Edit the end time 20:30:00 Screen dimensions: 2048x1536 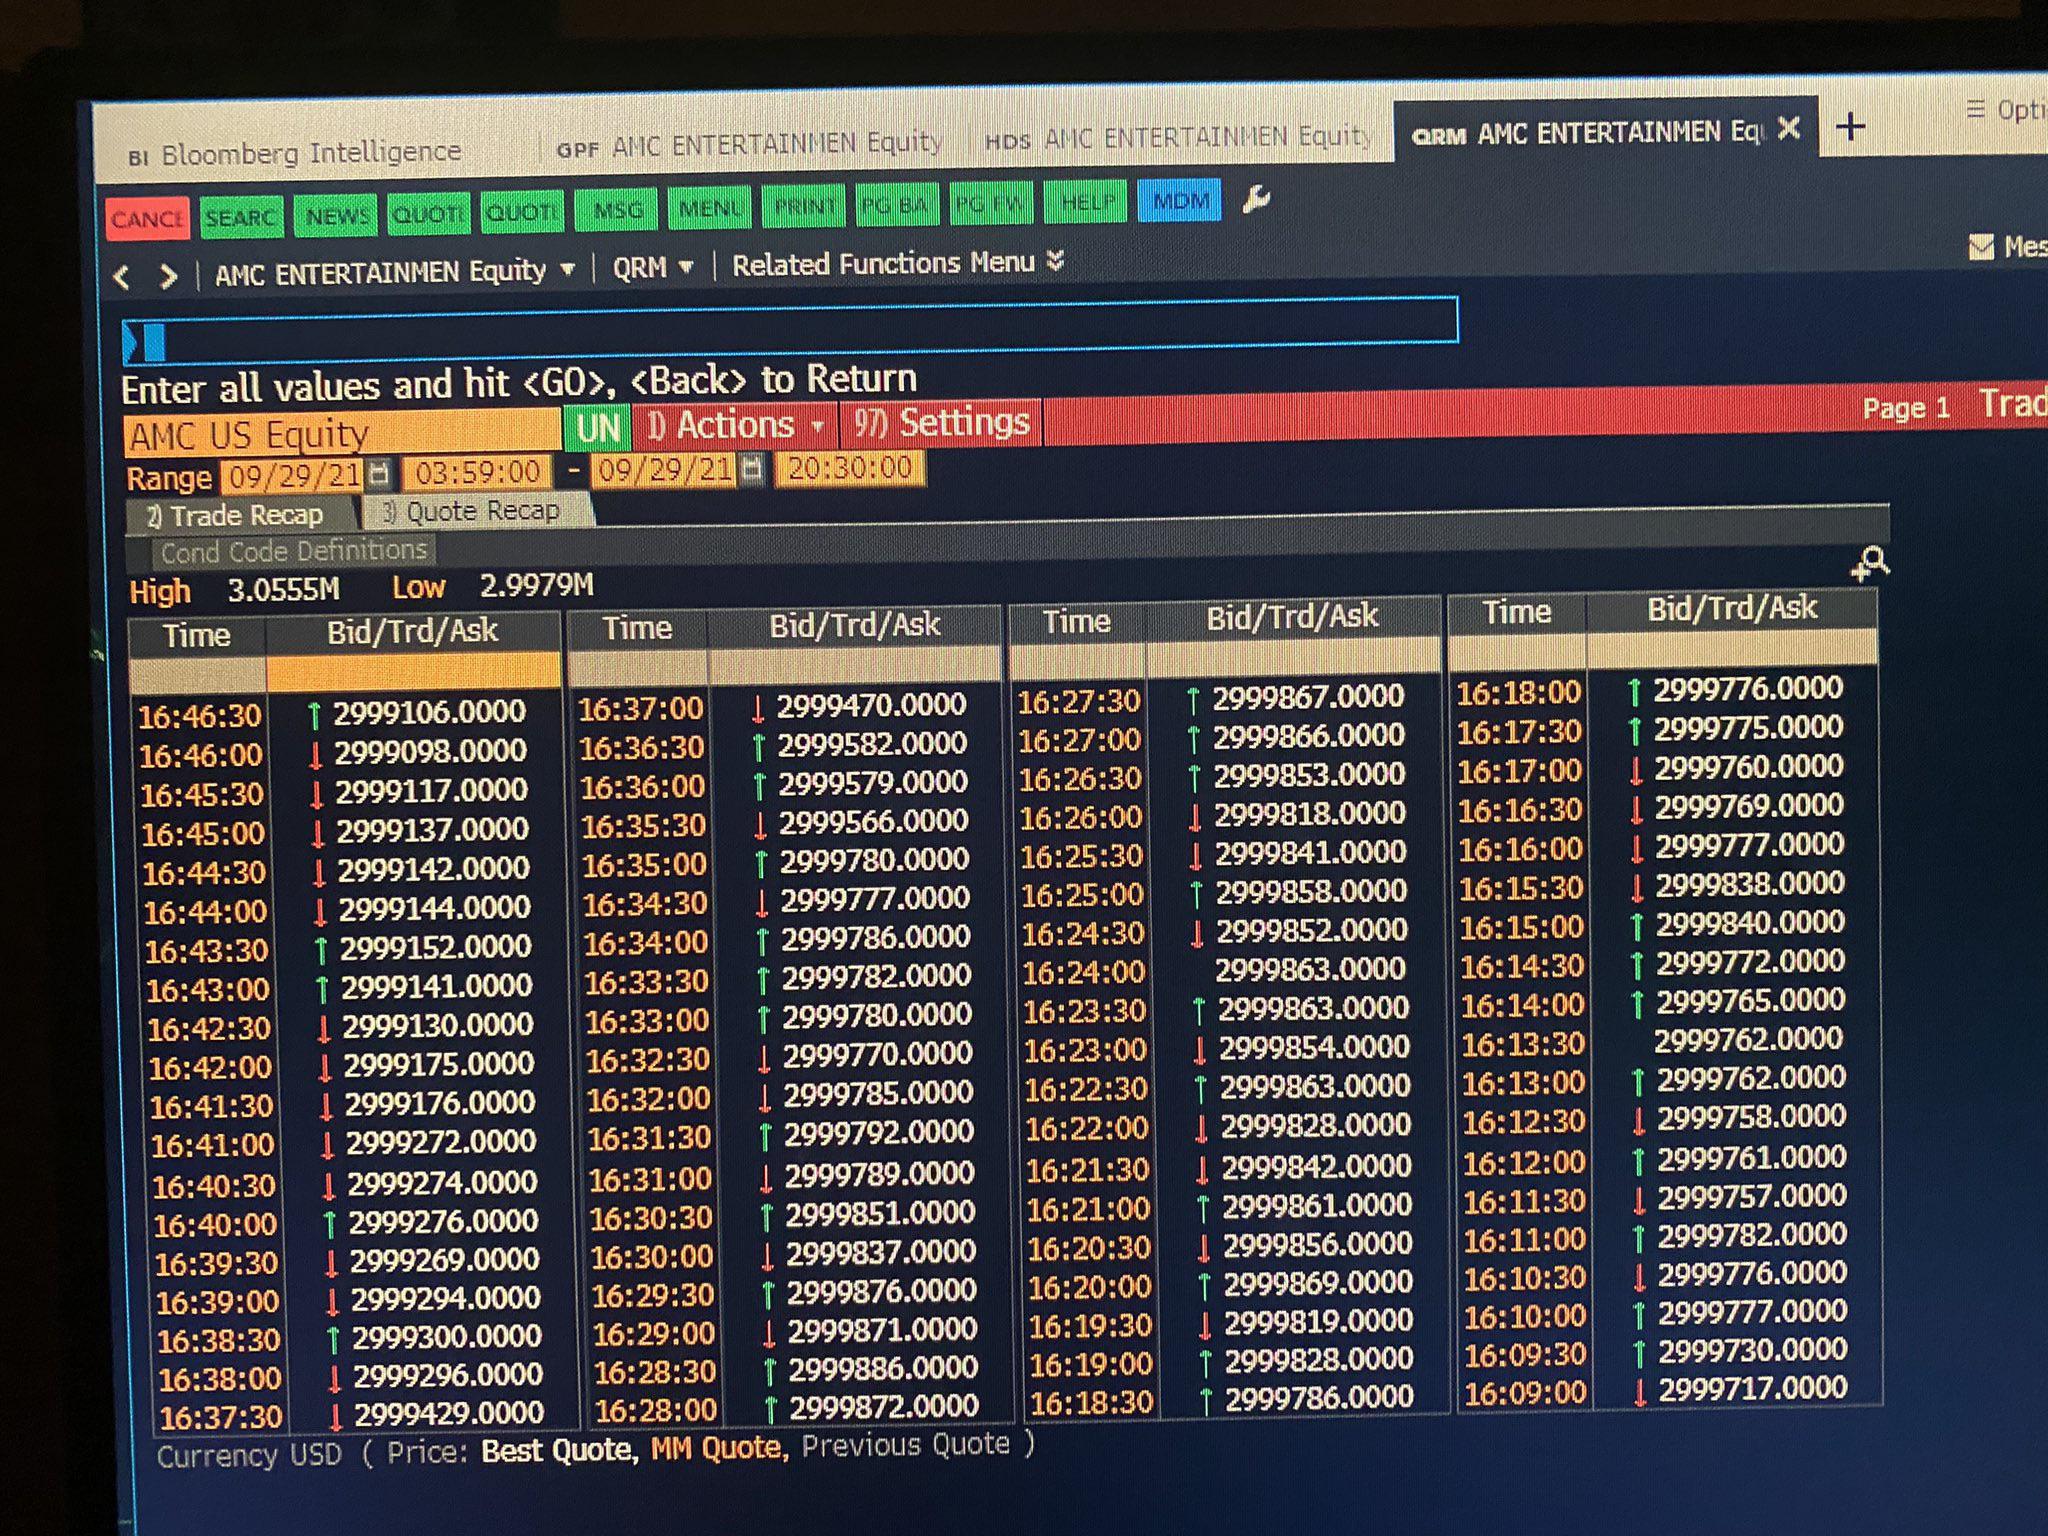tap(849, 468)
